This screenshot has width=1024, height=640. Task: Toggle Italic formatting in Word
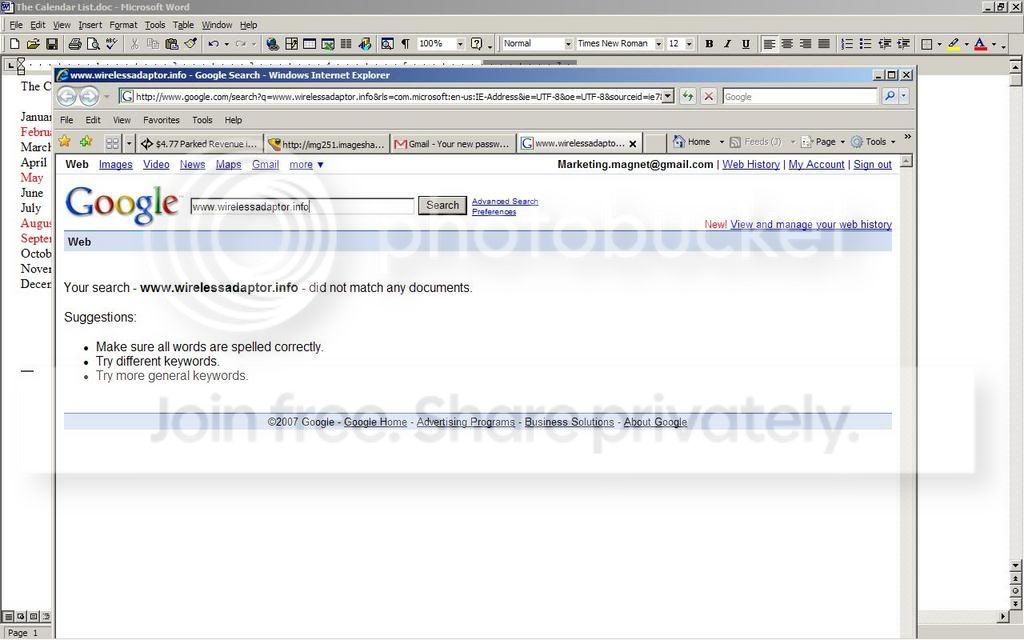728,44
